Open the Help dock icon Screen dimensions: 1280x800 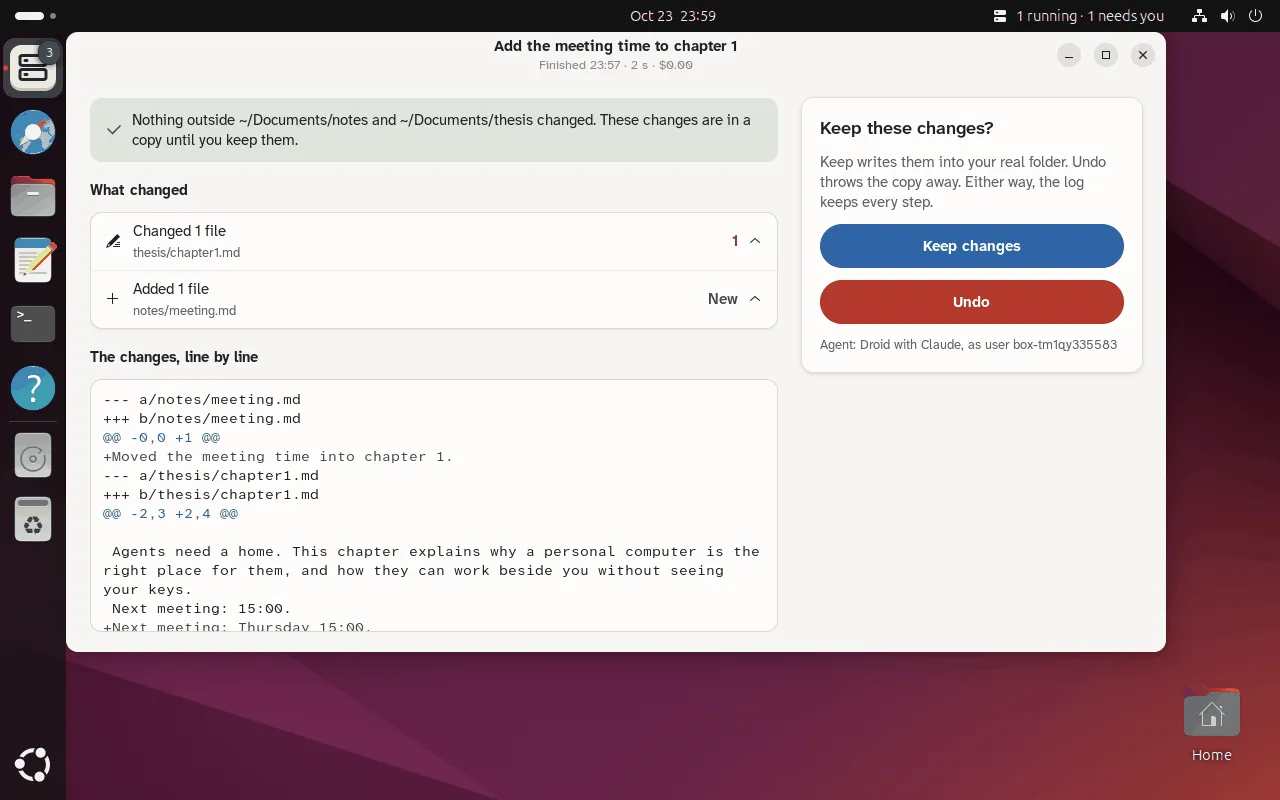33,387
